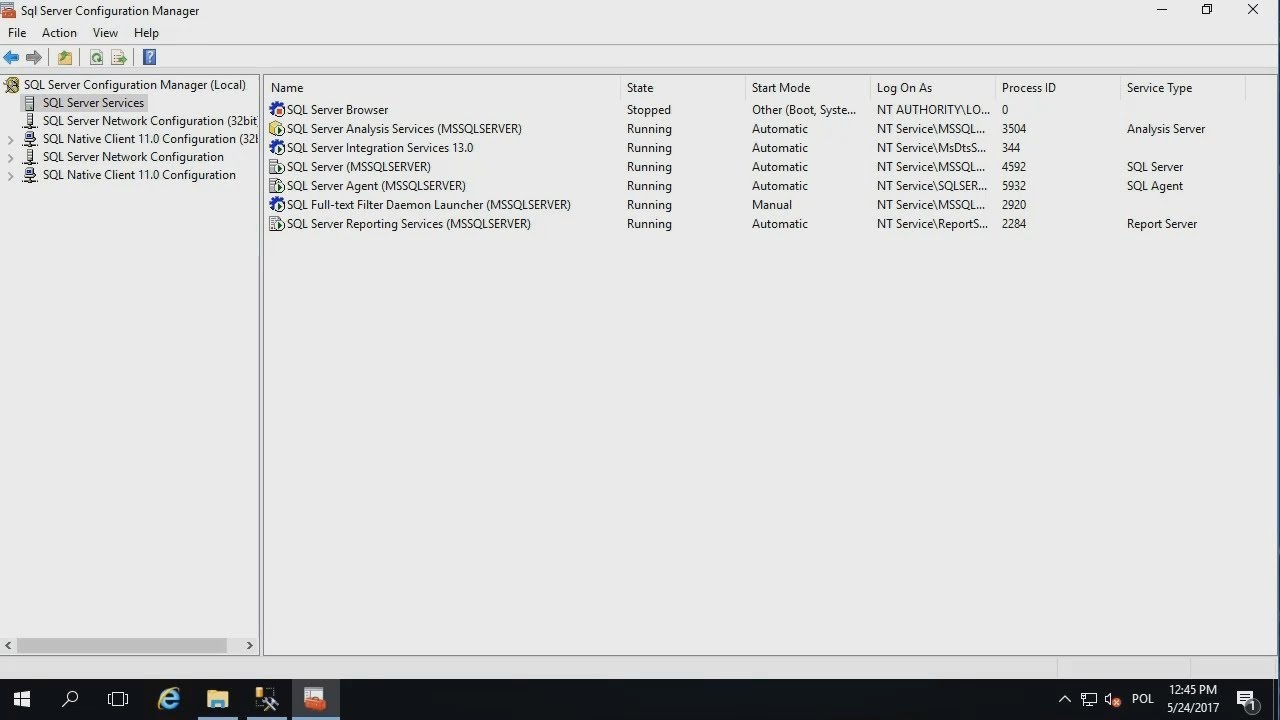Sort by the Process ID column header
Screen dimensions: 1280x720
click(1058, 88)
